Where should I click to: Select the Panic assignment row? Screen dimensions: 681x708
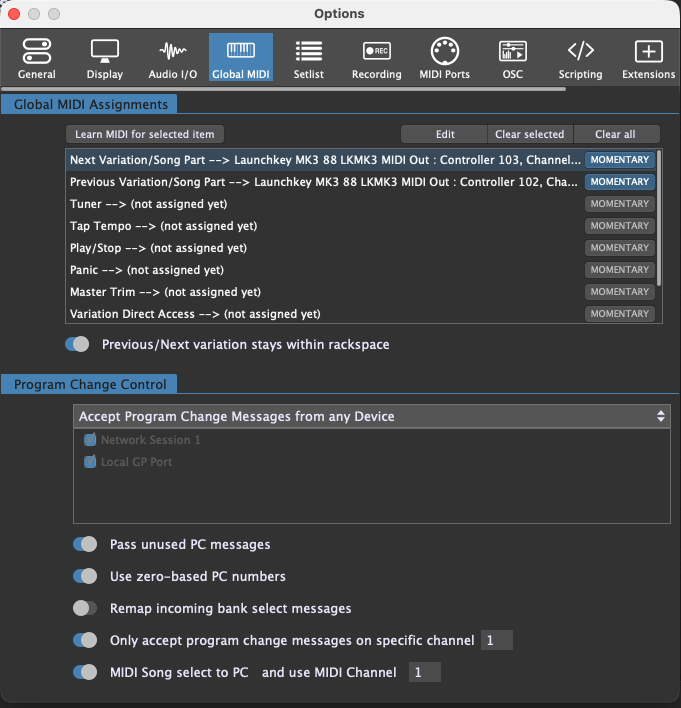[320, 270]
